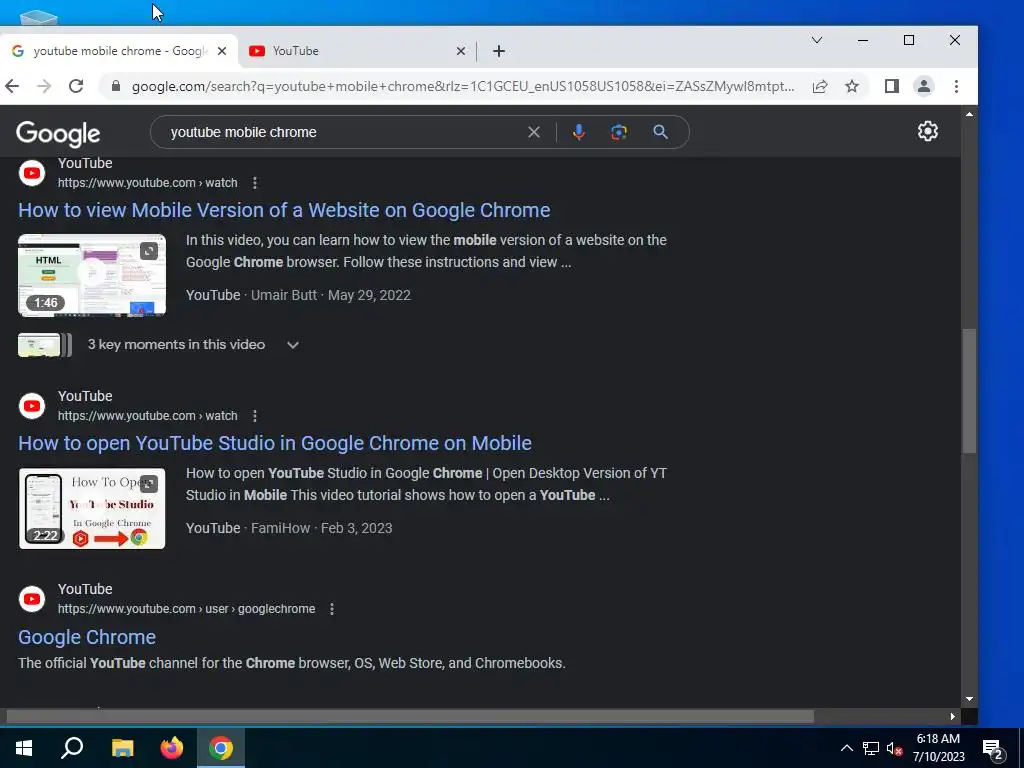Share this page icon in address bar

(820, 86)
